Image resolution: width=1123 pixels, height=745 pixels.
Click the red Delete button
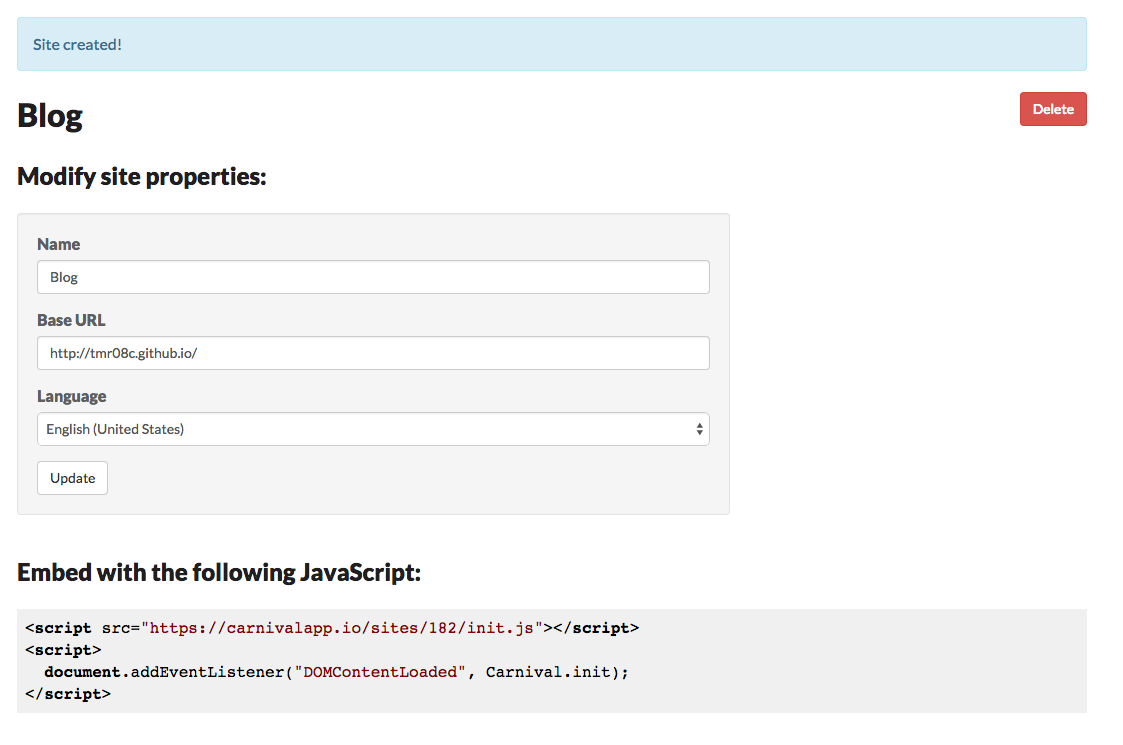tap(1053, 109)
